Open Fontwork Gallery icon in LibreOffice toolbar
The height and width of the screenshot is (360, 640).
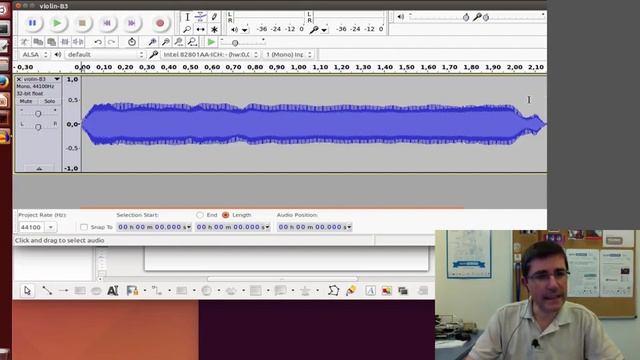pyautogui.click(x=370, y=291)
